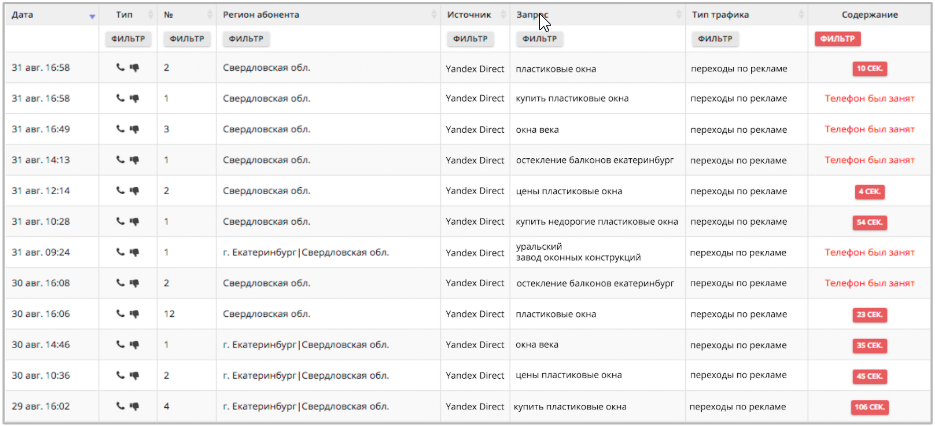This screenshot has height=426, width=935.
Task: Open filter under Запрос column
Action: [540, 39]
